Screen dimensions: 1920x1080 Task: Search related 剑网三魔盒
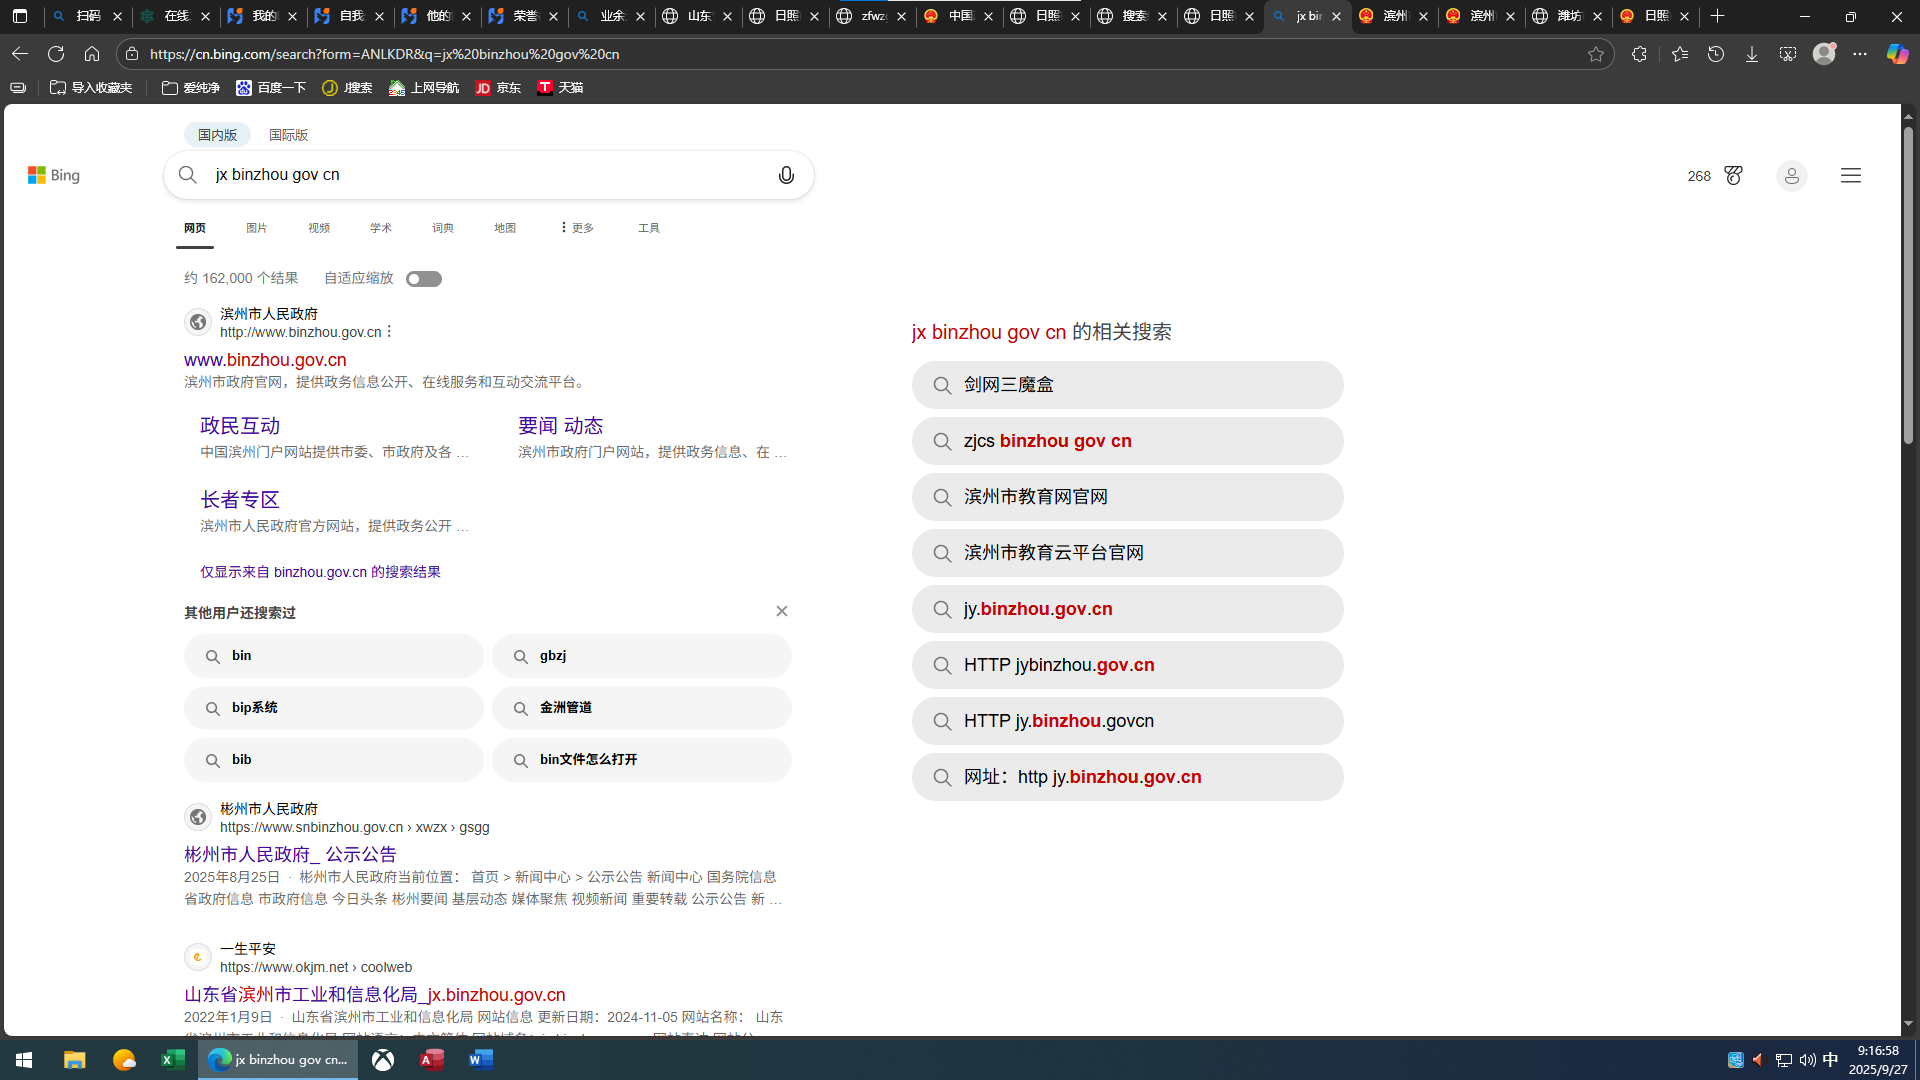coord(1128,385)
